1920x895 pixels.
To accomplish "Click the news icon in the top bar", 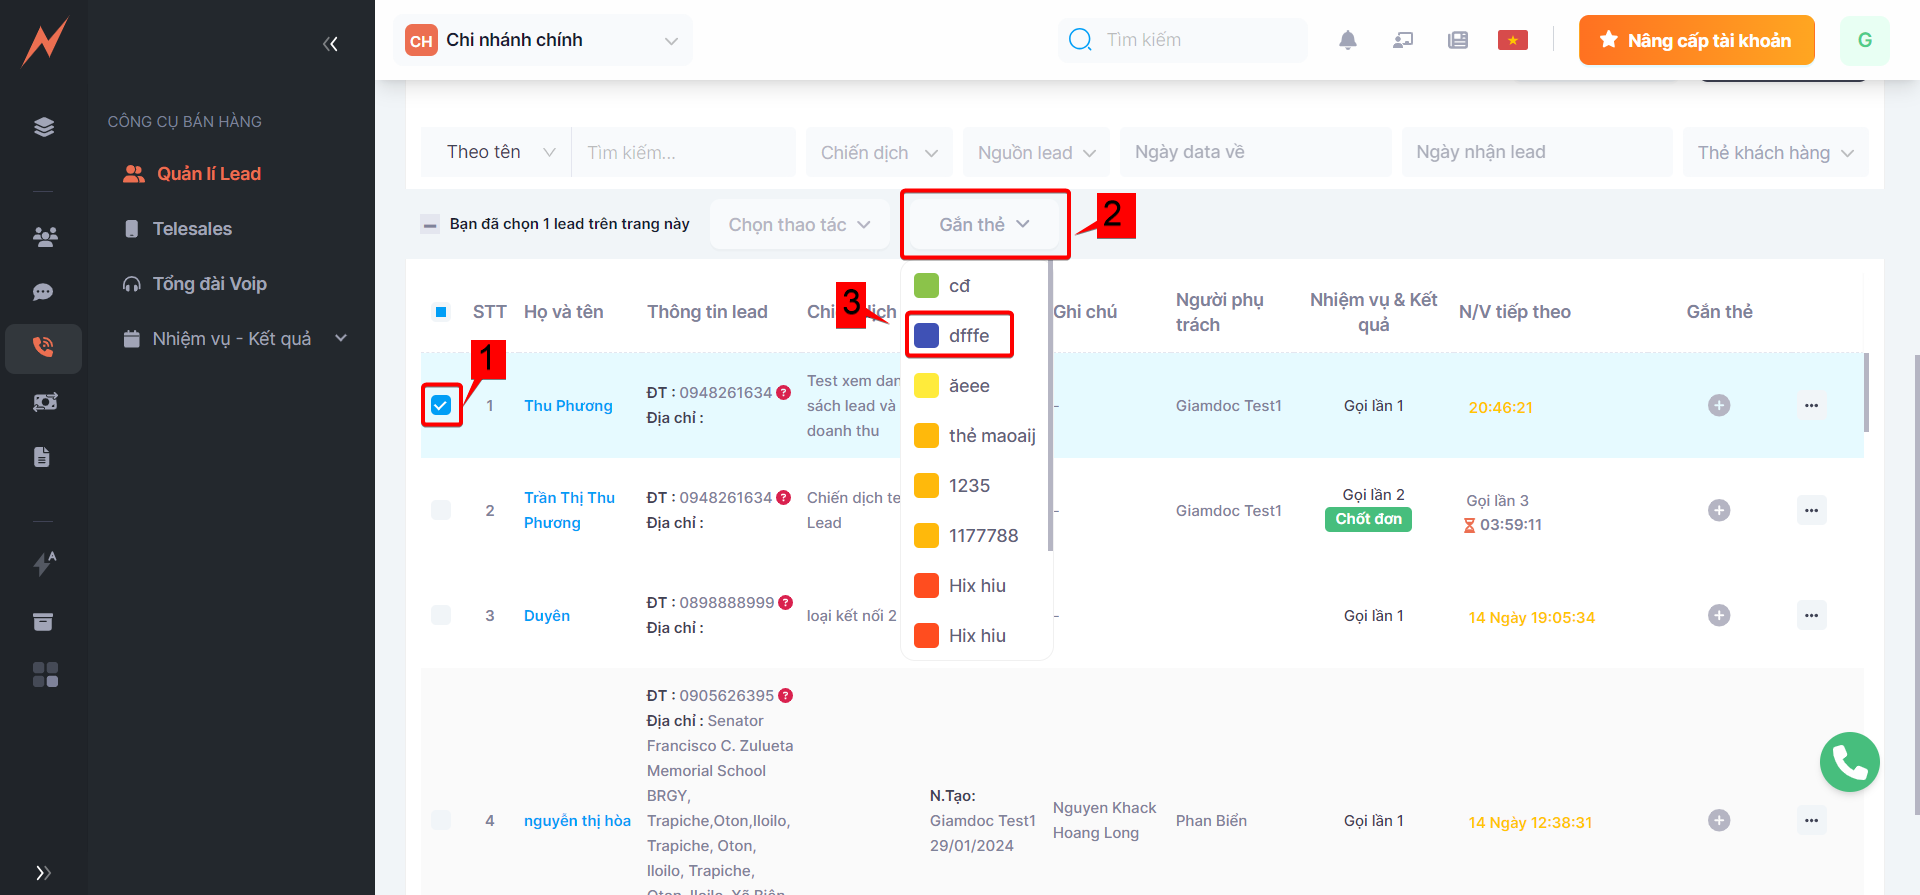I will point(1457,40).
